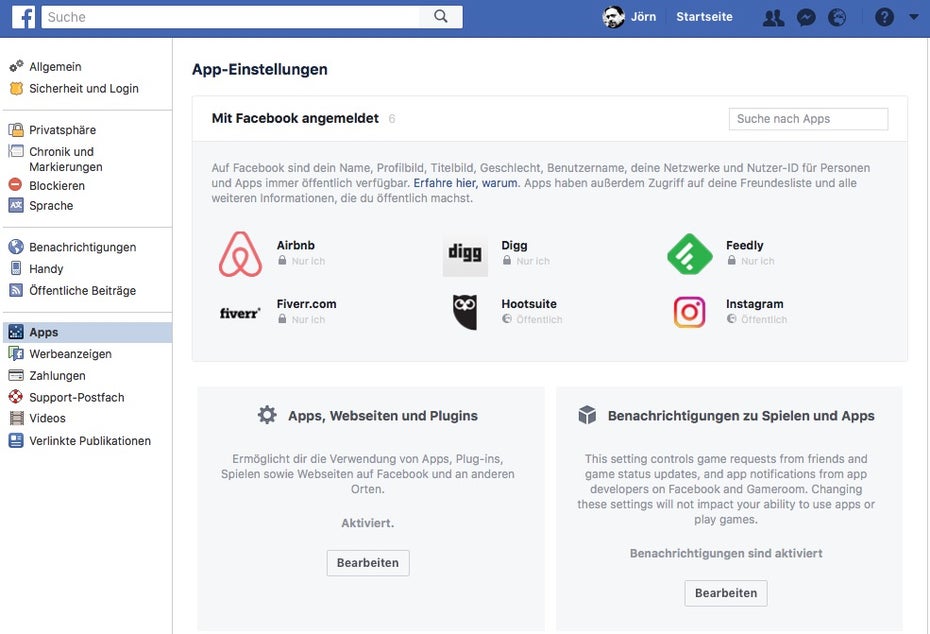Click the Airbnb app logo
Viewport: 930px width, 634px height.
[240, 254]
